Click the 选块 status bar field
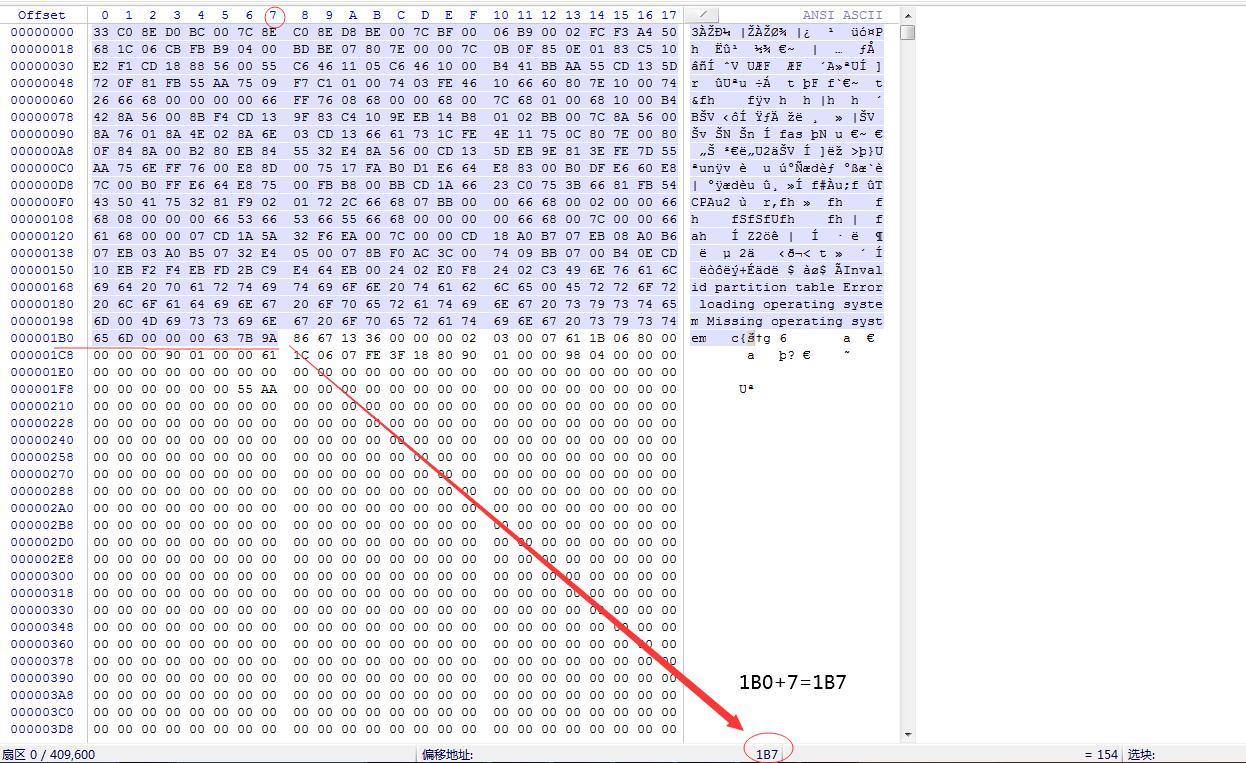Screen dimensions: 1246x763 [x=1143, y=754]
